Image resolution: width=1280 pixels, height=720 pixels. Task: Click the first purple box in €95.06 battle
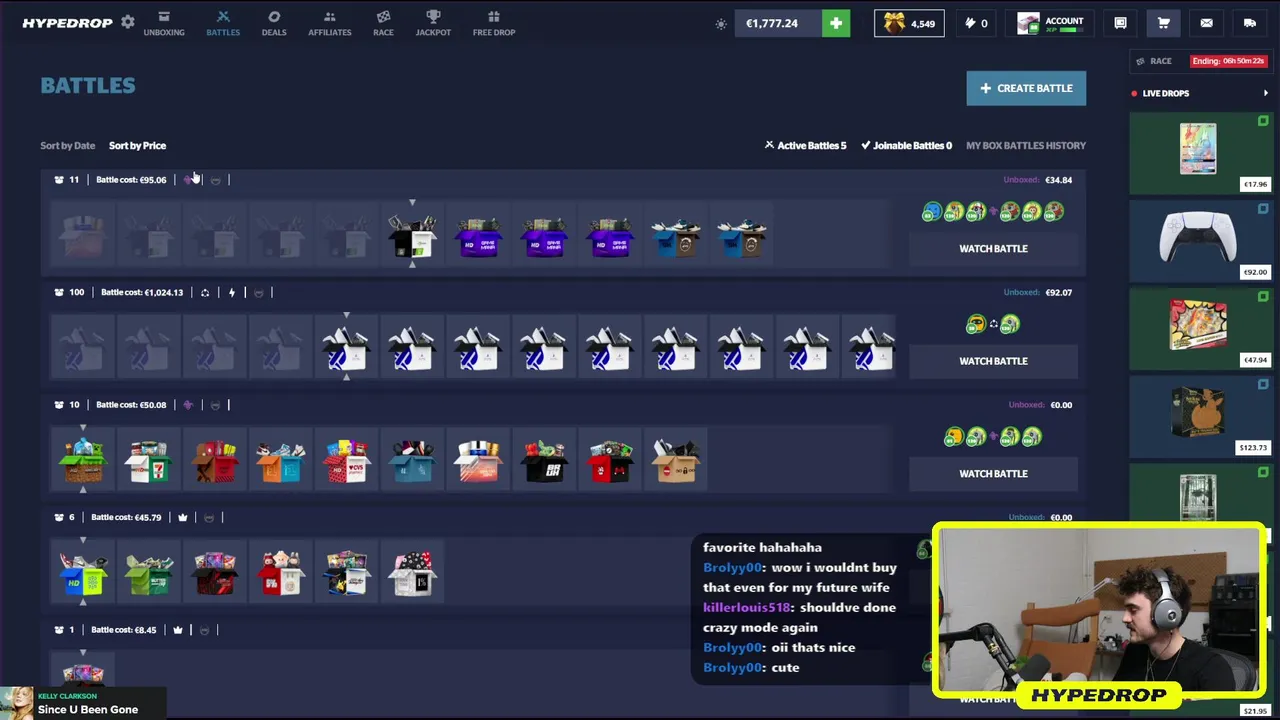(x=478, y=237)
